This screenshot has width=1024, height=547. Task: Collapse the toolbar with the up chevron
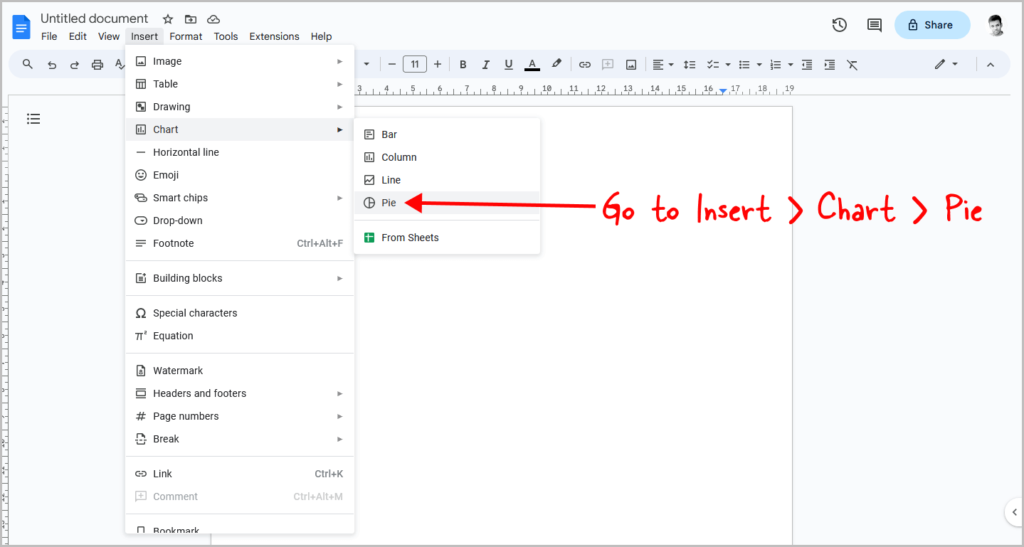pos(991,65)
